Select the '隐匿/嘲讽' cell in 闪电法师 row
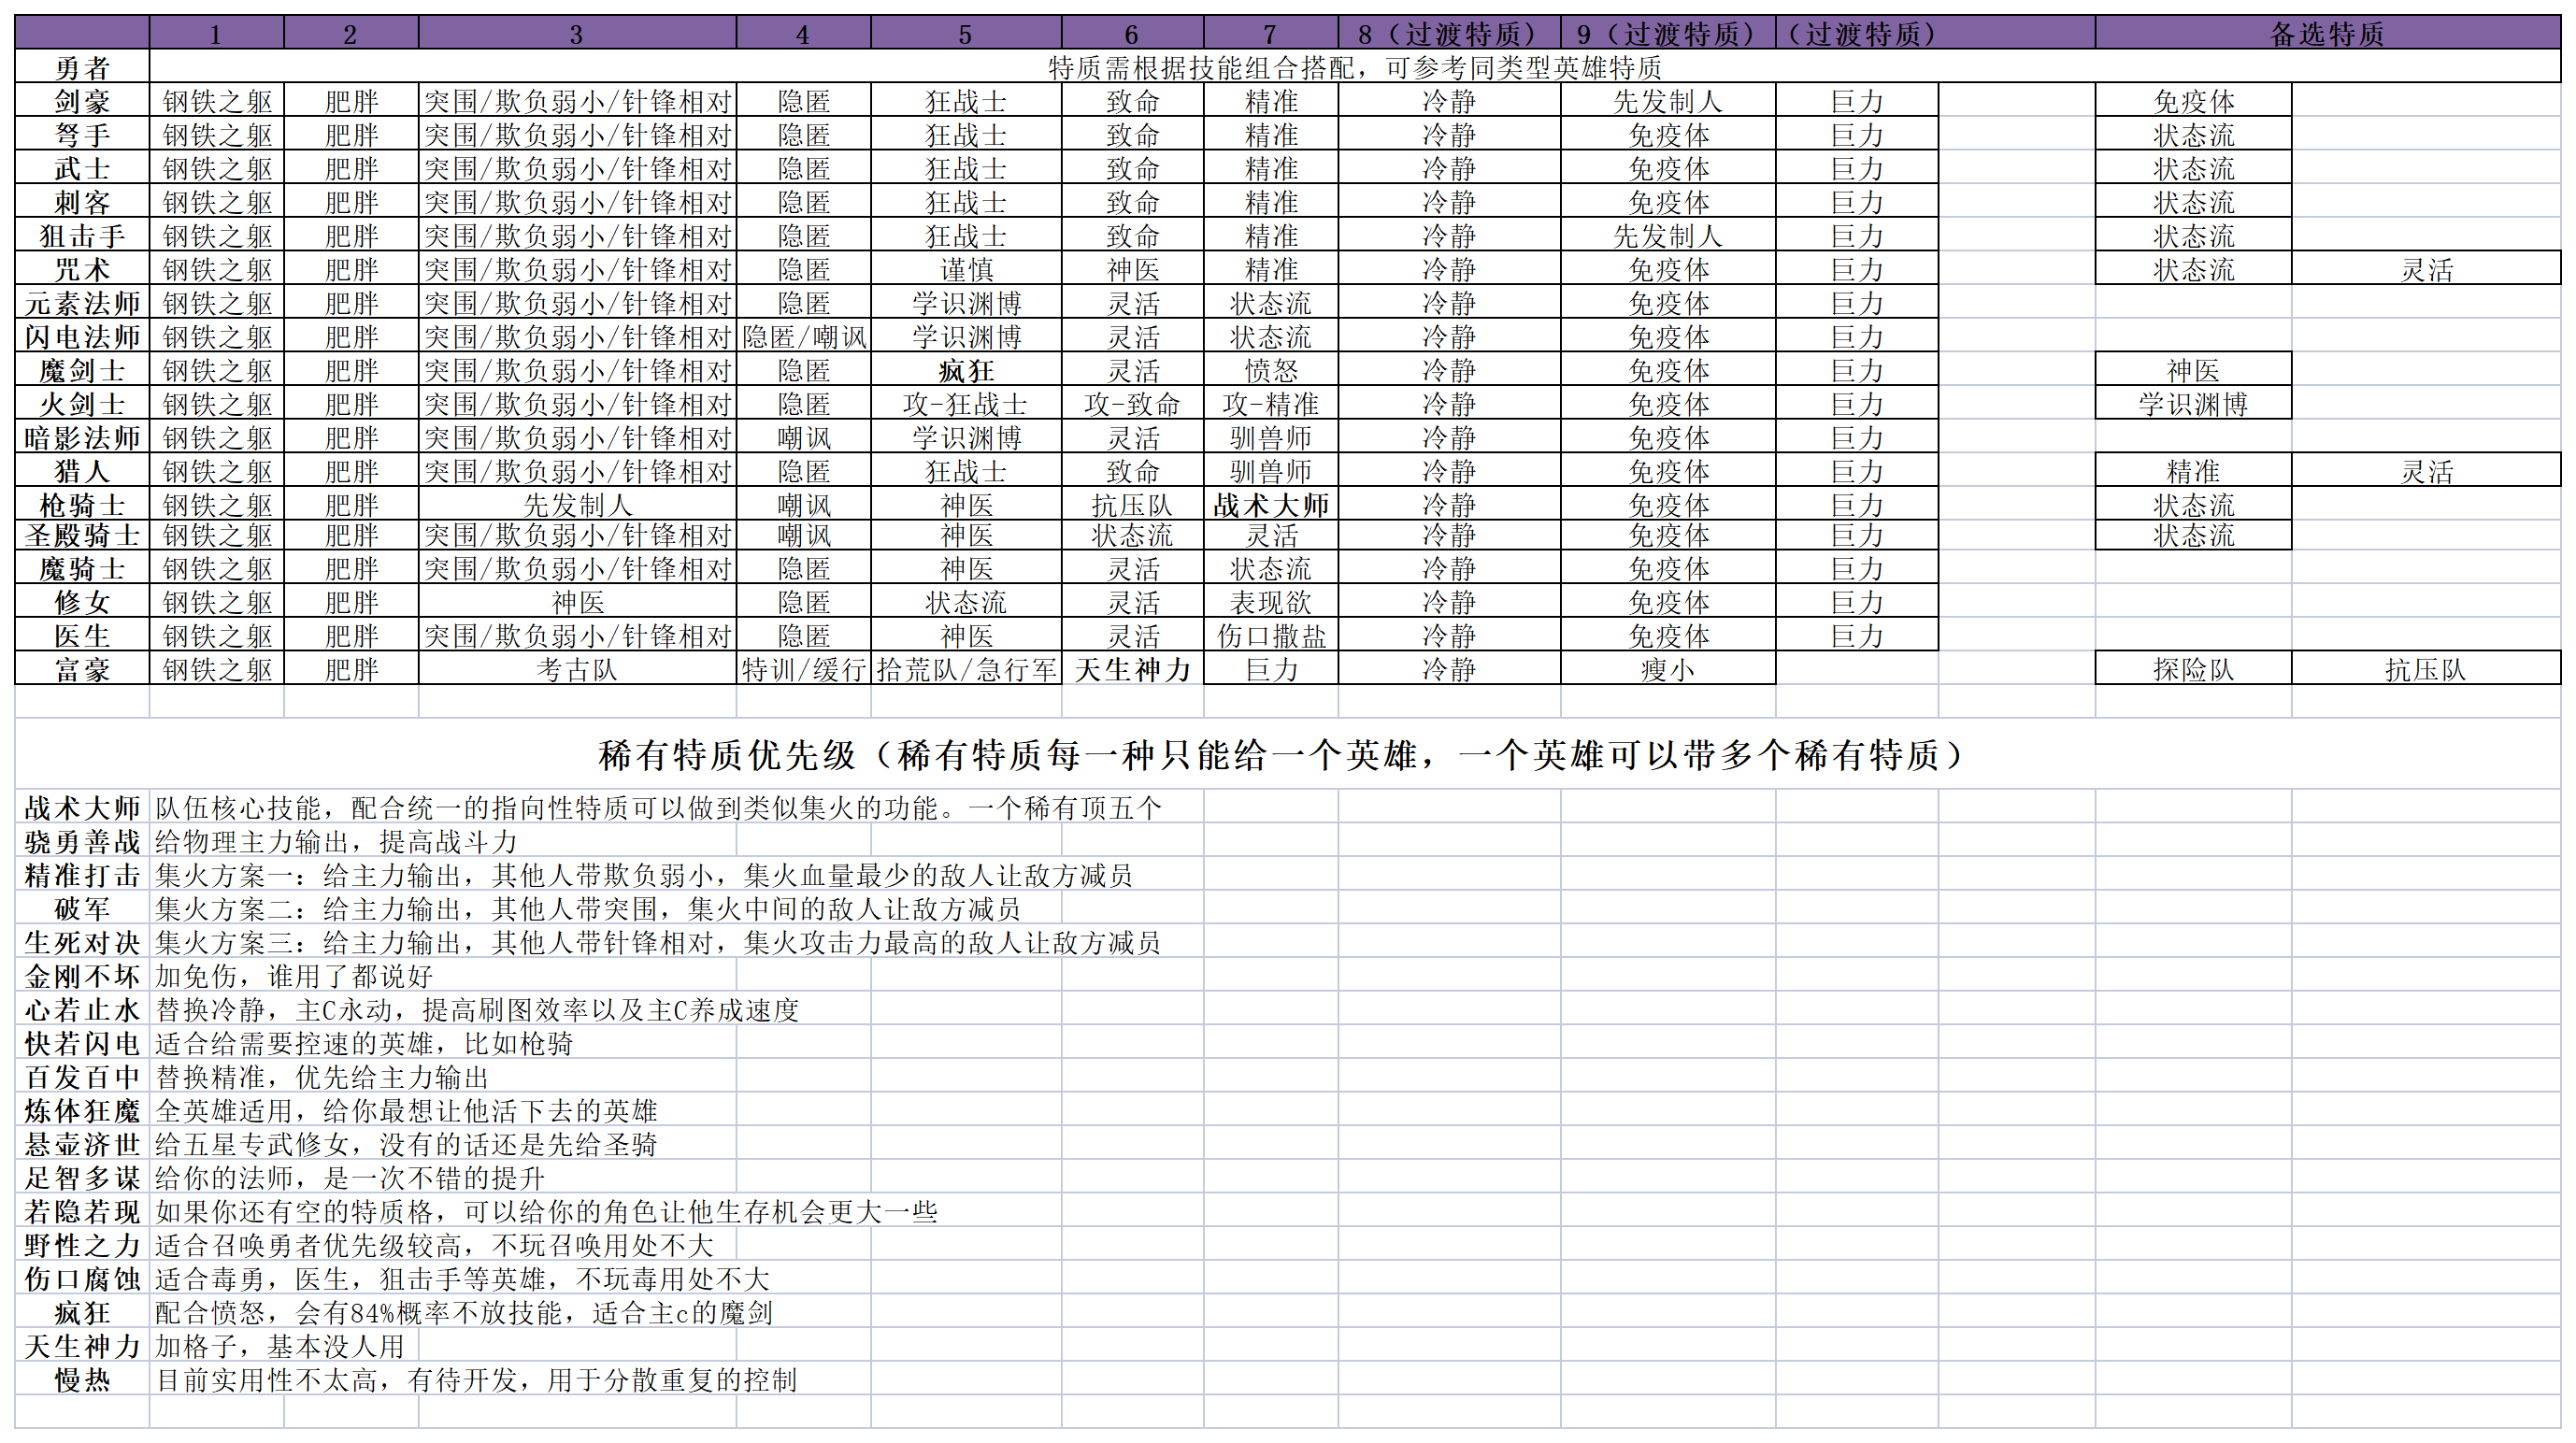 [804, 336]
